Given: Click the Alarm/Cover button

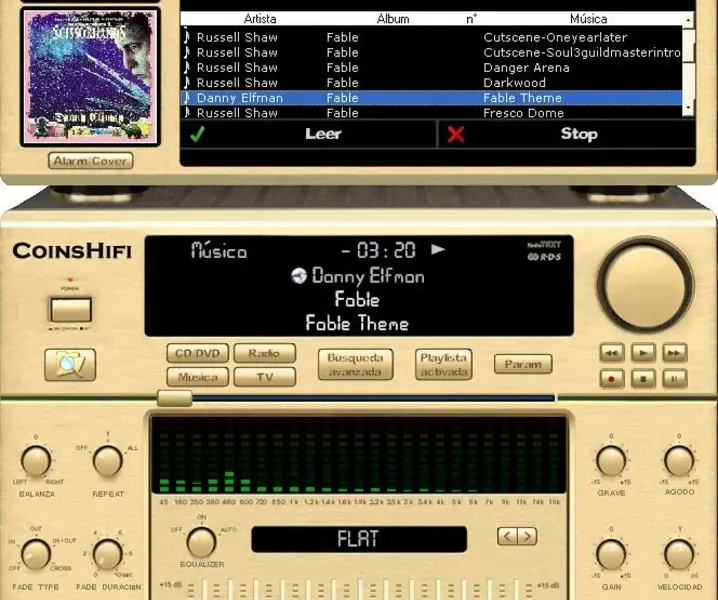Looking at the screenshot, I should (x=91, y=161).
